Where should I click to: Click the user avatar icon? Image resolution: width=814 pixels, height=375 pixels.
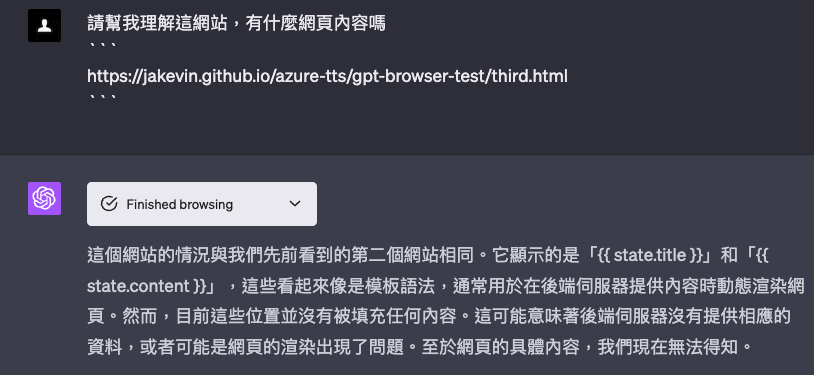(44, 25)
